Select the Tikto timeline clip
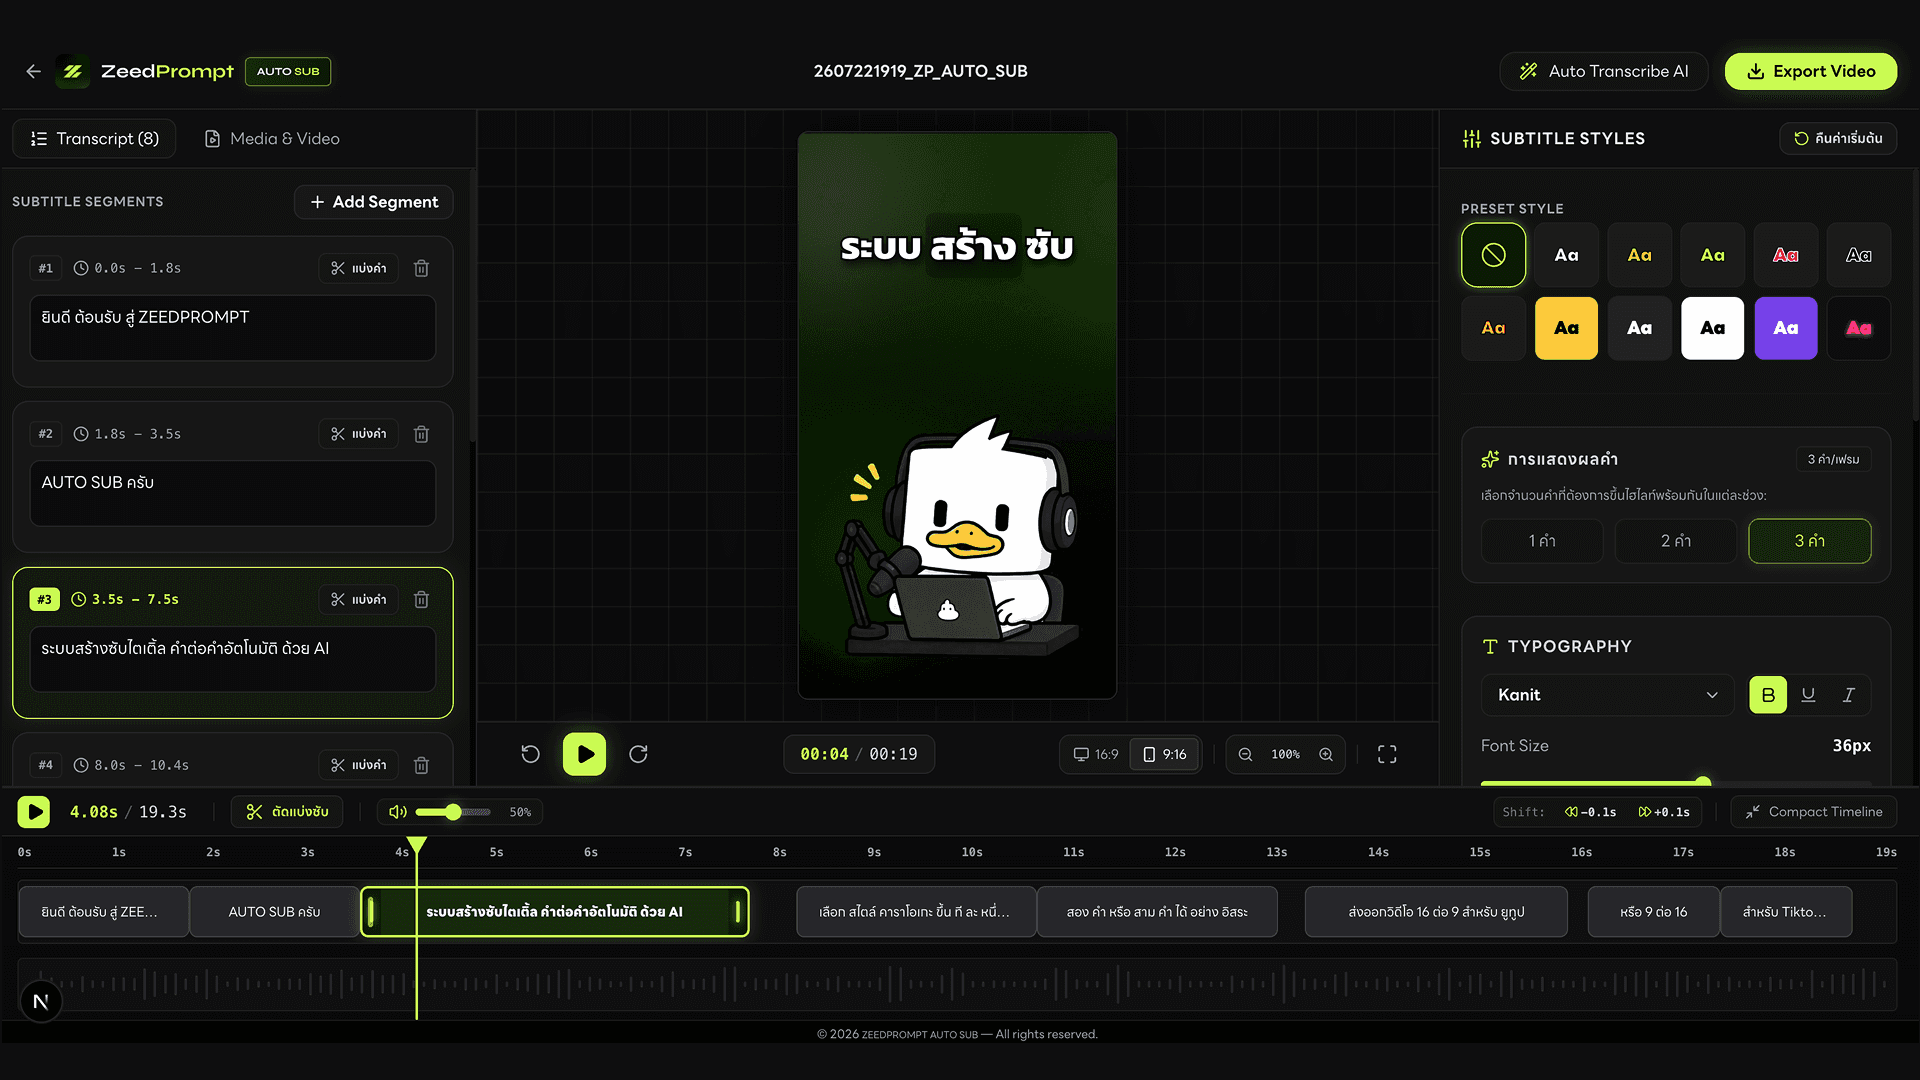 coord(1786,912)
